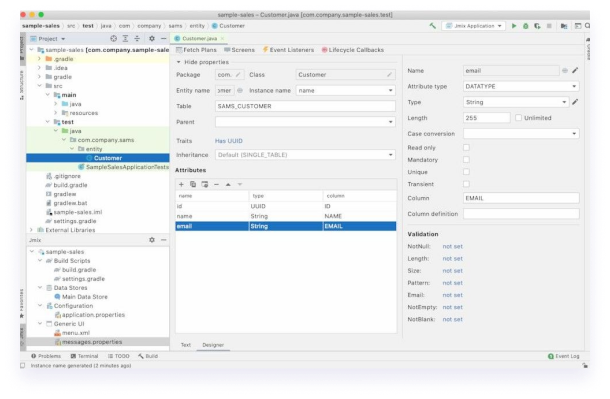Toggle the Mandatory checkbox

tap(466, 159)
